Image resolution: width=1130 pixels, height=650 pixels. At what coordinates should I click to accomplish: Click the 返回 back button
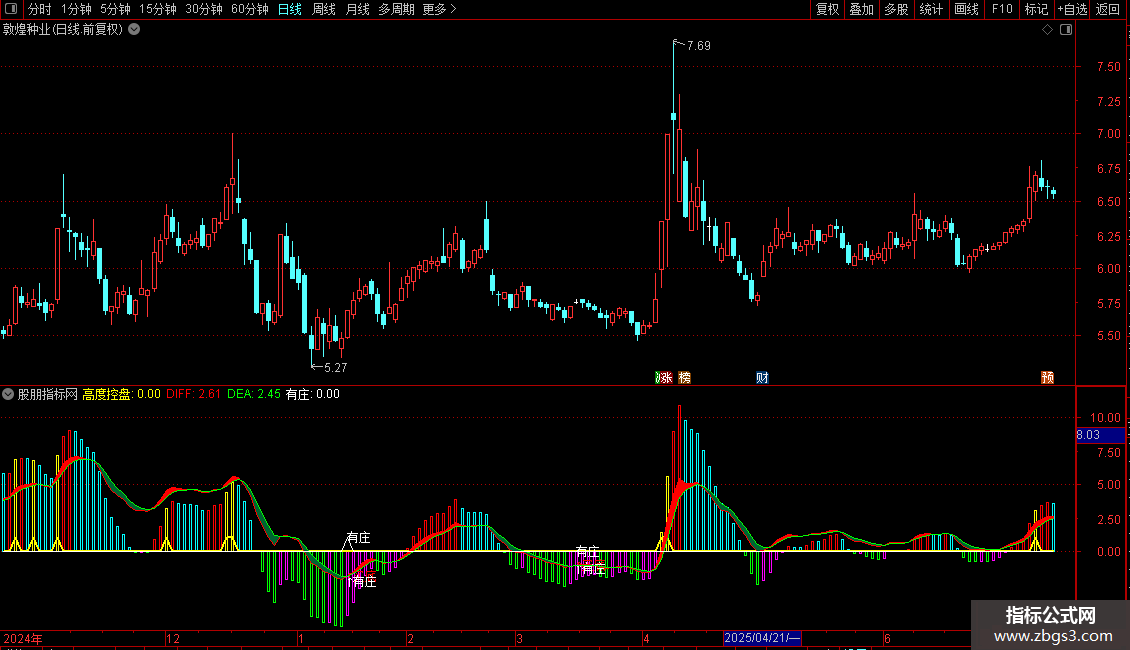[x=1108, y=9]
